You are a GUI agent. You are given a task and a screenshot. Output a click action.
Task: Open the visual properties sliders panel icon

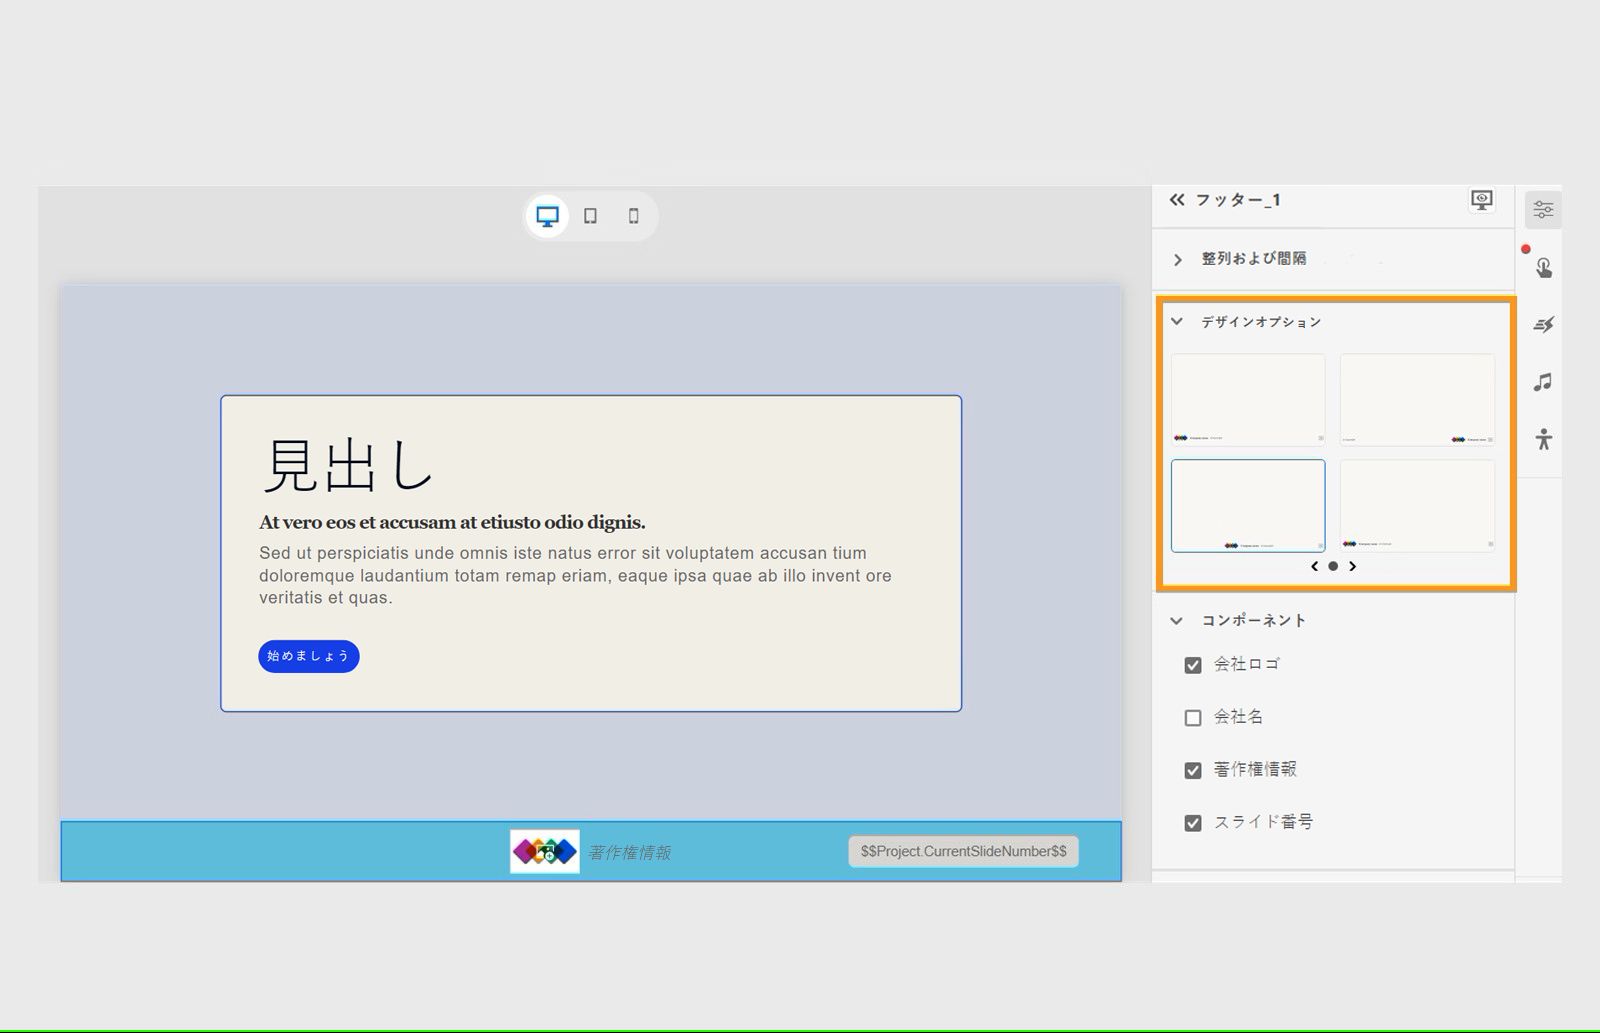1543,210
